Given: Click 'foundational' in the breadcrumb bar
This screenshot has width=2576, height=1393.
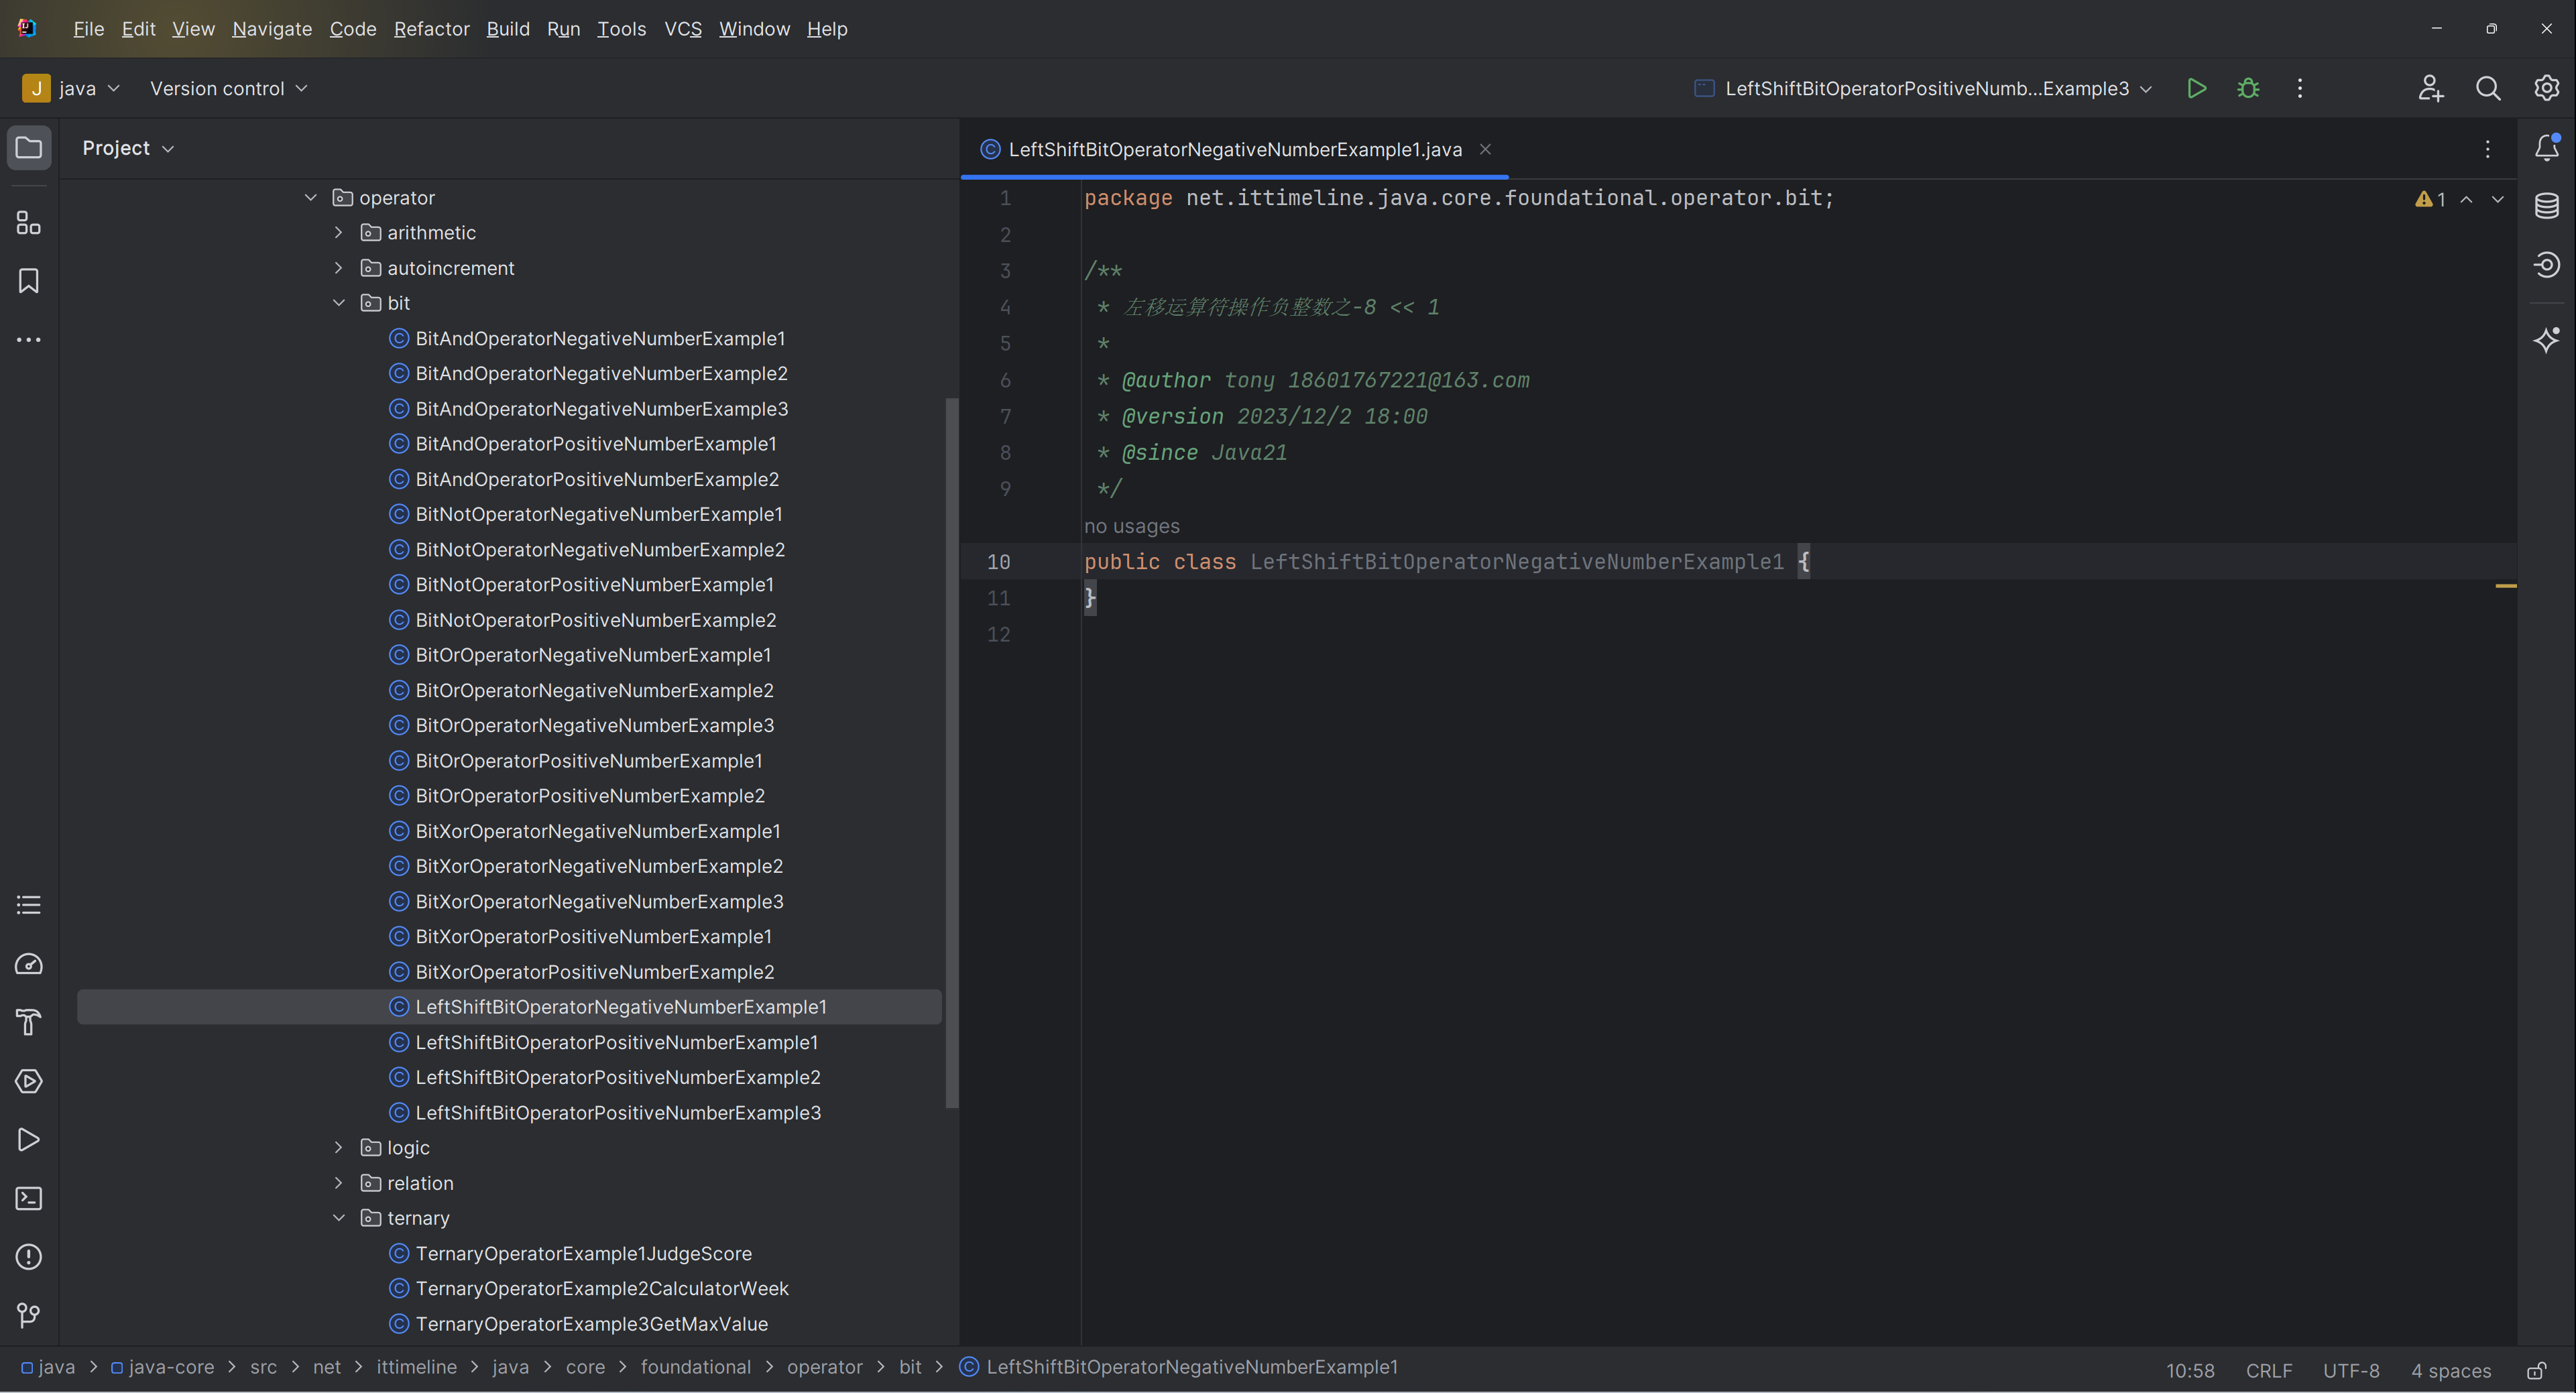Looking at the screenshot, I should [695, 1367].
